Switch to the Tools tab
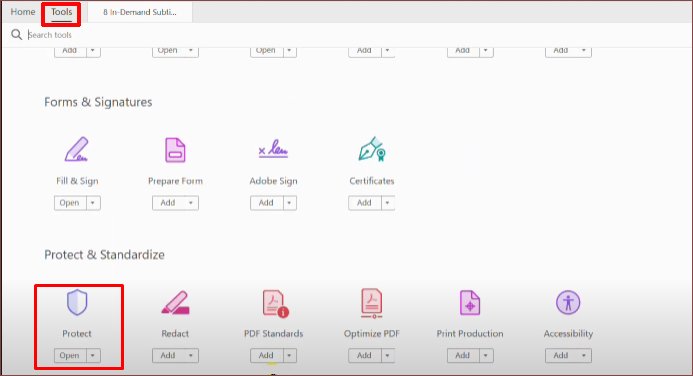 pyautogui.click(x=61, y=12)
